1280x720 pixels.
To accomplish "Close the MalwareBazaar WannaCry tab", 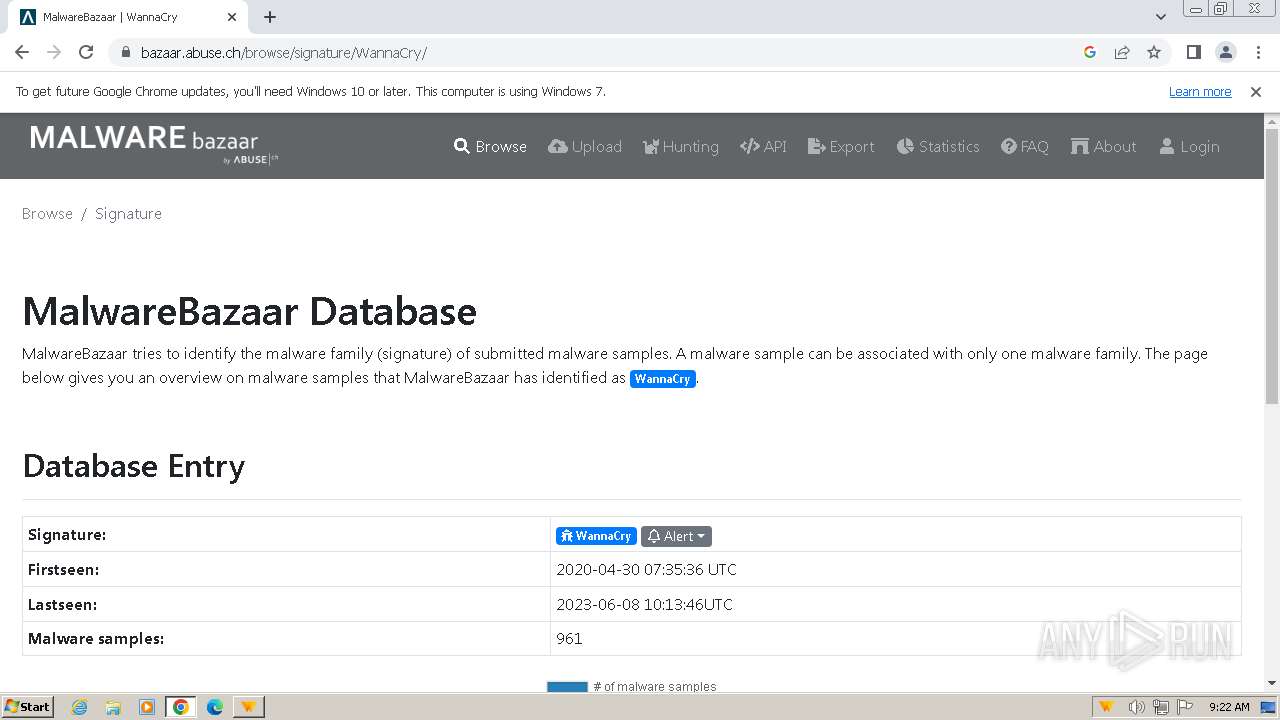I will [x=232, y=17].
